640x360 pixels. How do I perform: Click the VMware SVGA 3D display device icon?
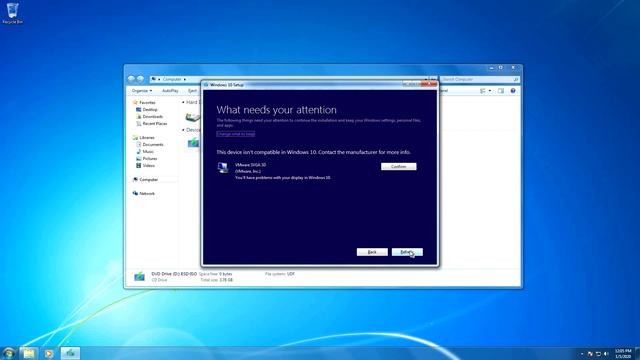pos(223,167)
